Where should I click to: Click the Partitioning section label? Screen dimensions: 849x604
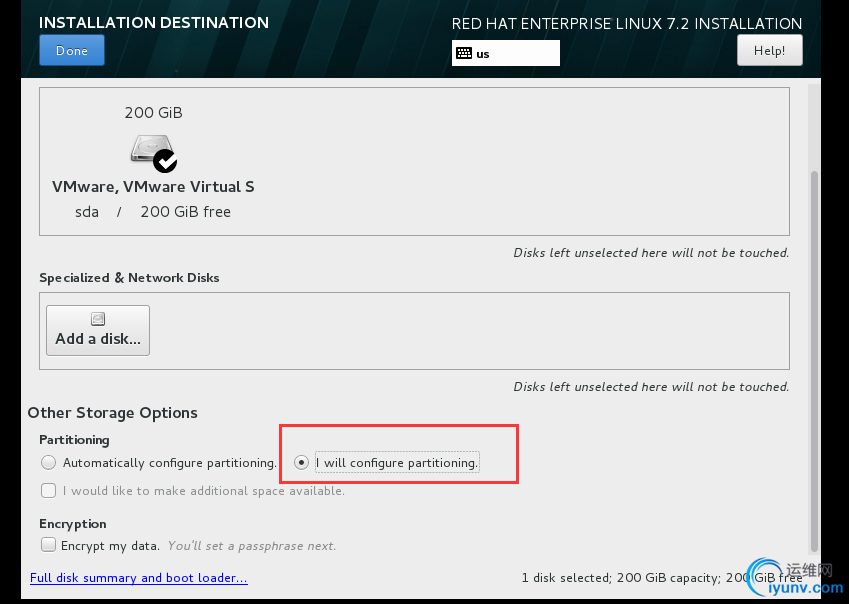74,440
